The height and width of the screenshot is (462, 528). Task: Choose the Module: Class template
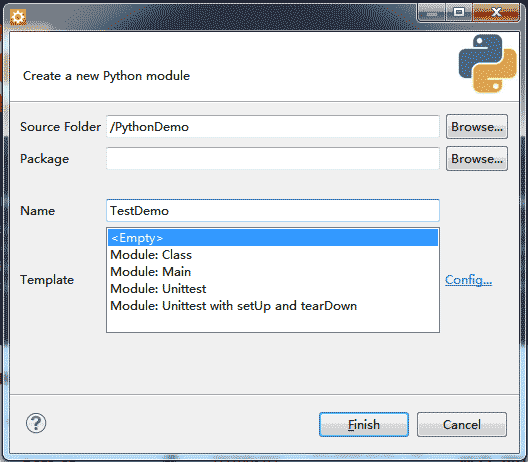coord(273,255)
